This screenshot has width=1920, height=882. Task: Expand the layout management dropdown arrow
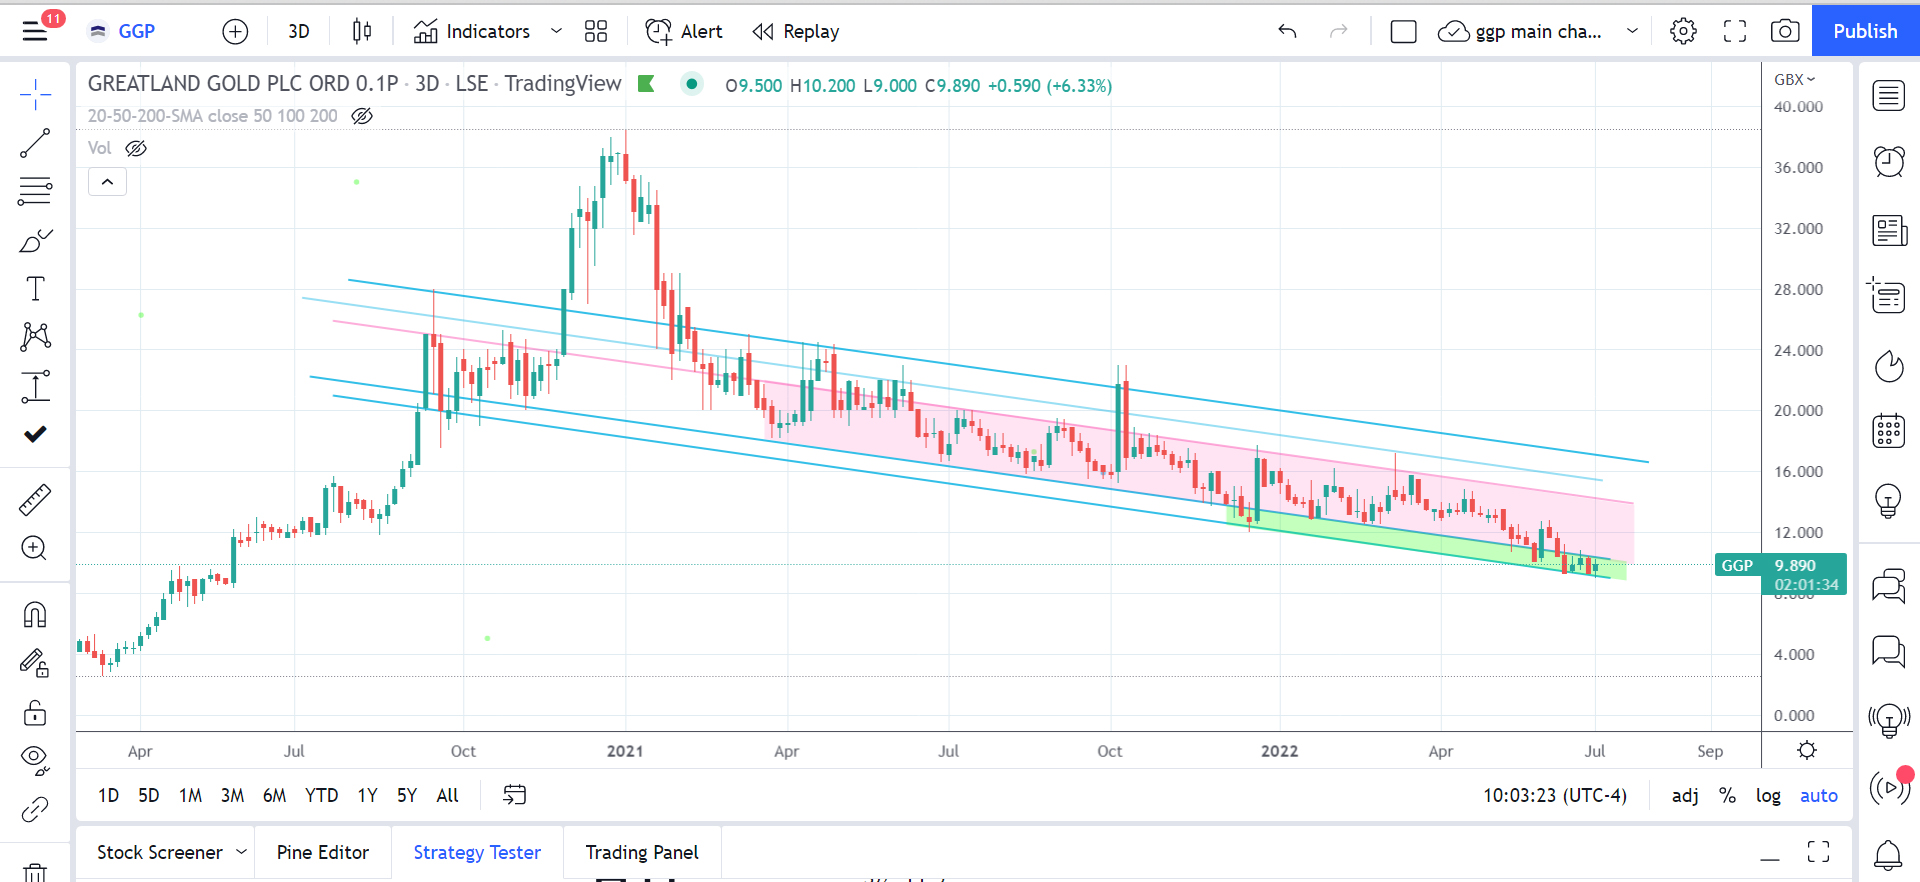pos(1632,31)
